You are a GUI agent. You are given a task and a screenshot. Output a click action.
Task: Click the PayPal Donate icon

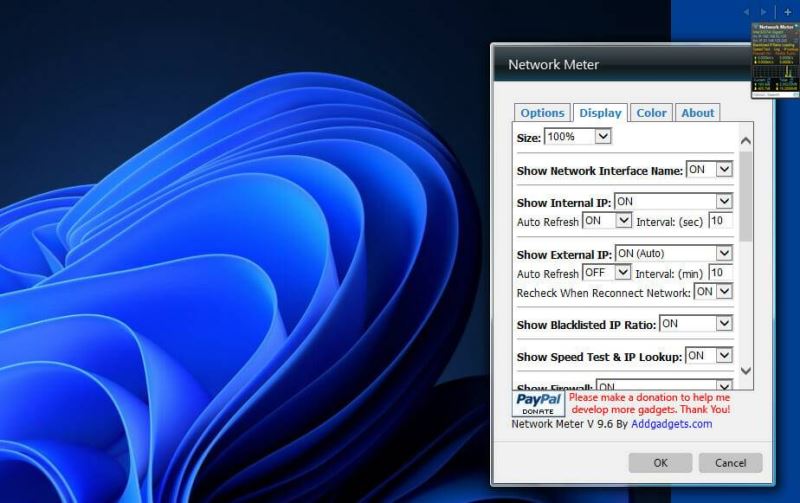pos(539,403)
